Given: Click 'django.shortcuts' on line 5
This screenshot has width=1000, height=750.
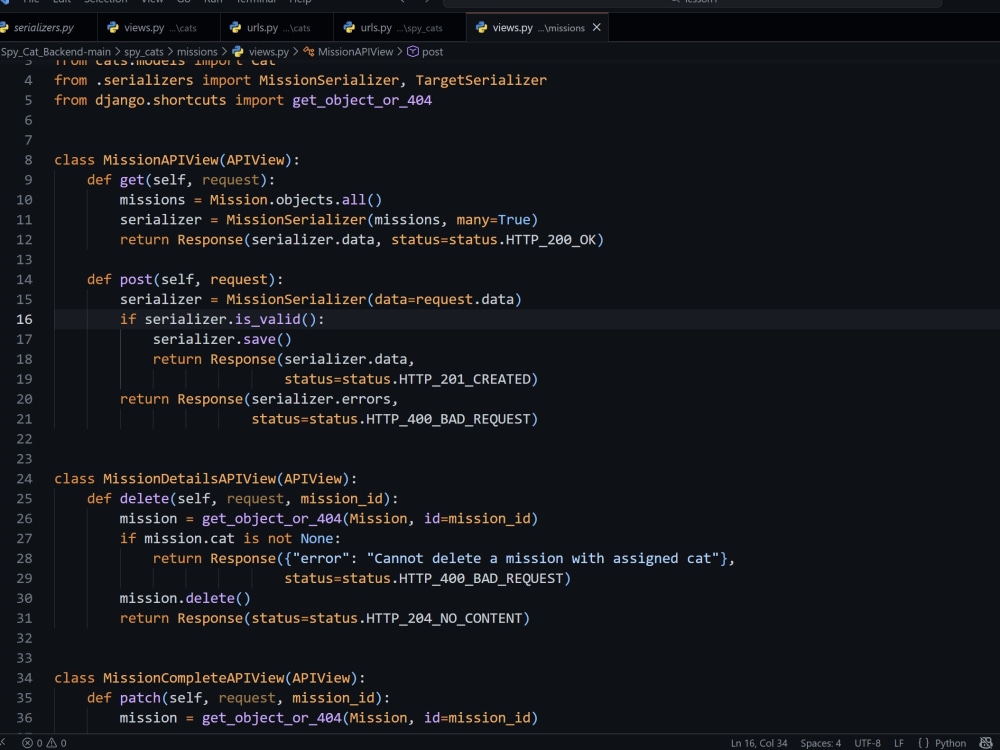Looking at the screenshot, I should click(160, 100).
